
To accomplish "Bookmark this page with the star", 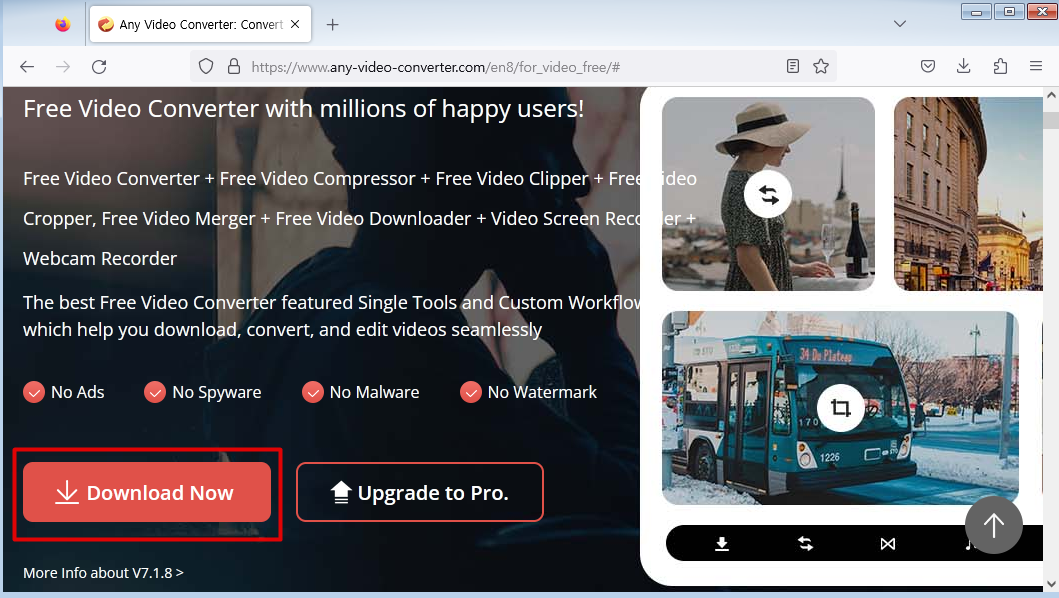I will click(x=821, y=66).
